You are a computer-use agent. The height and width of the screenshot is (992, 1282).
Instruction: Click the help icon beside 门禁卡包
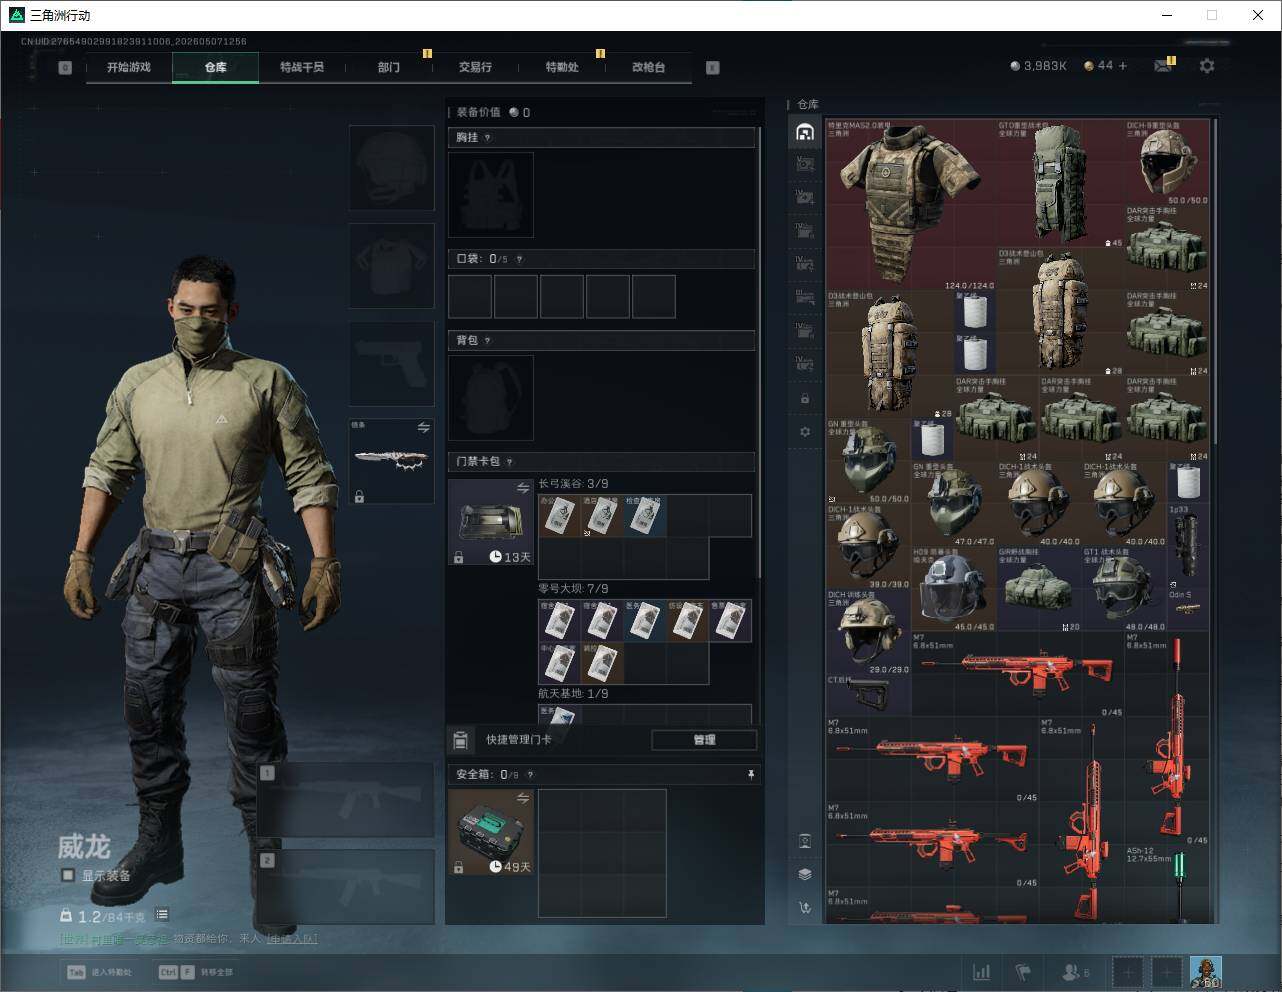point(510,462)
